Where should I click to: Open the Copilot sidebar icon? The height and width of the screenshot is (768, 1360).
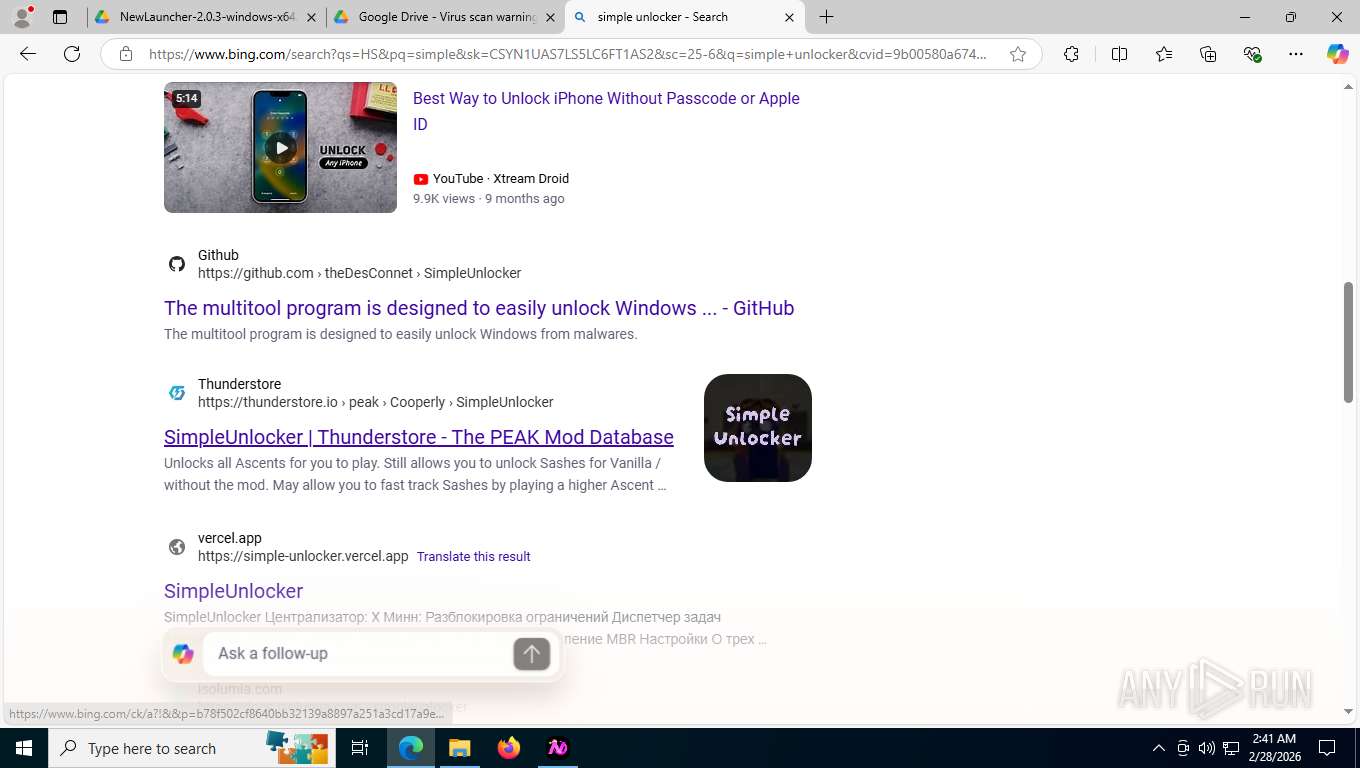1337,54
